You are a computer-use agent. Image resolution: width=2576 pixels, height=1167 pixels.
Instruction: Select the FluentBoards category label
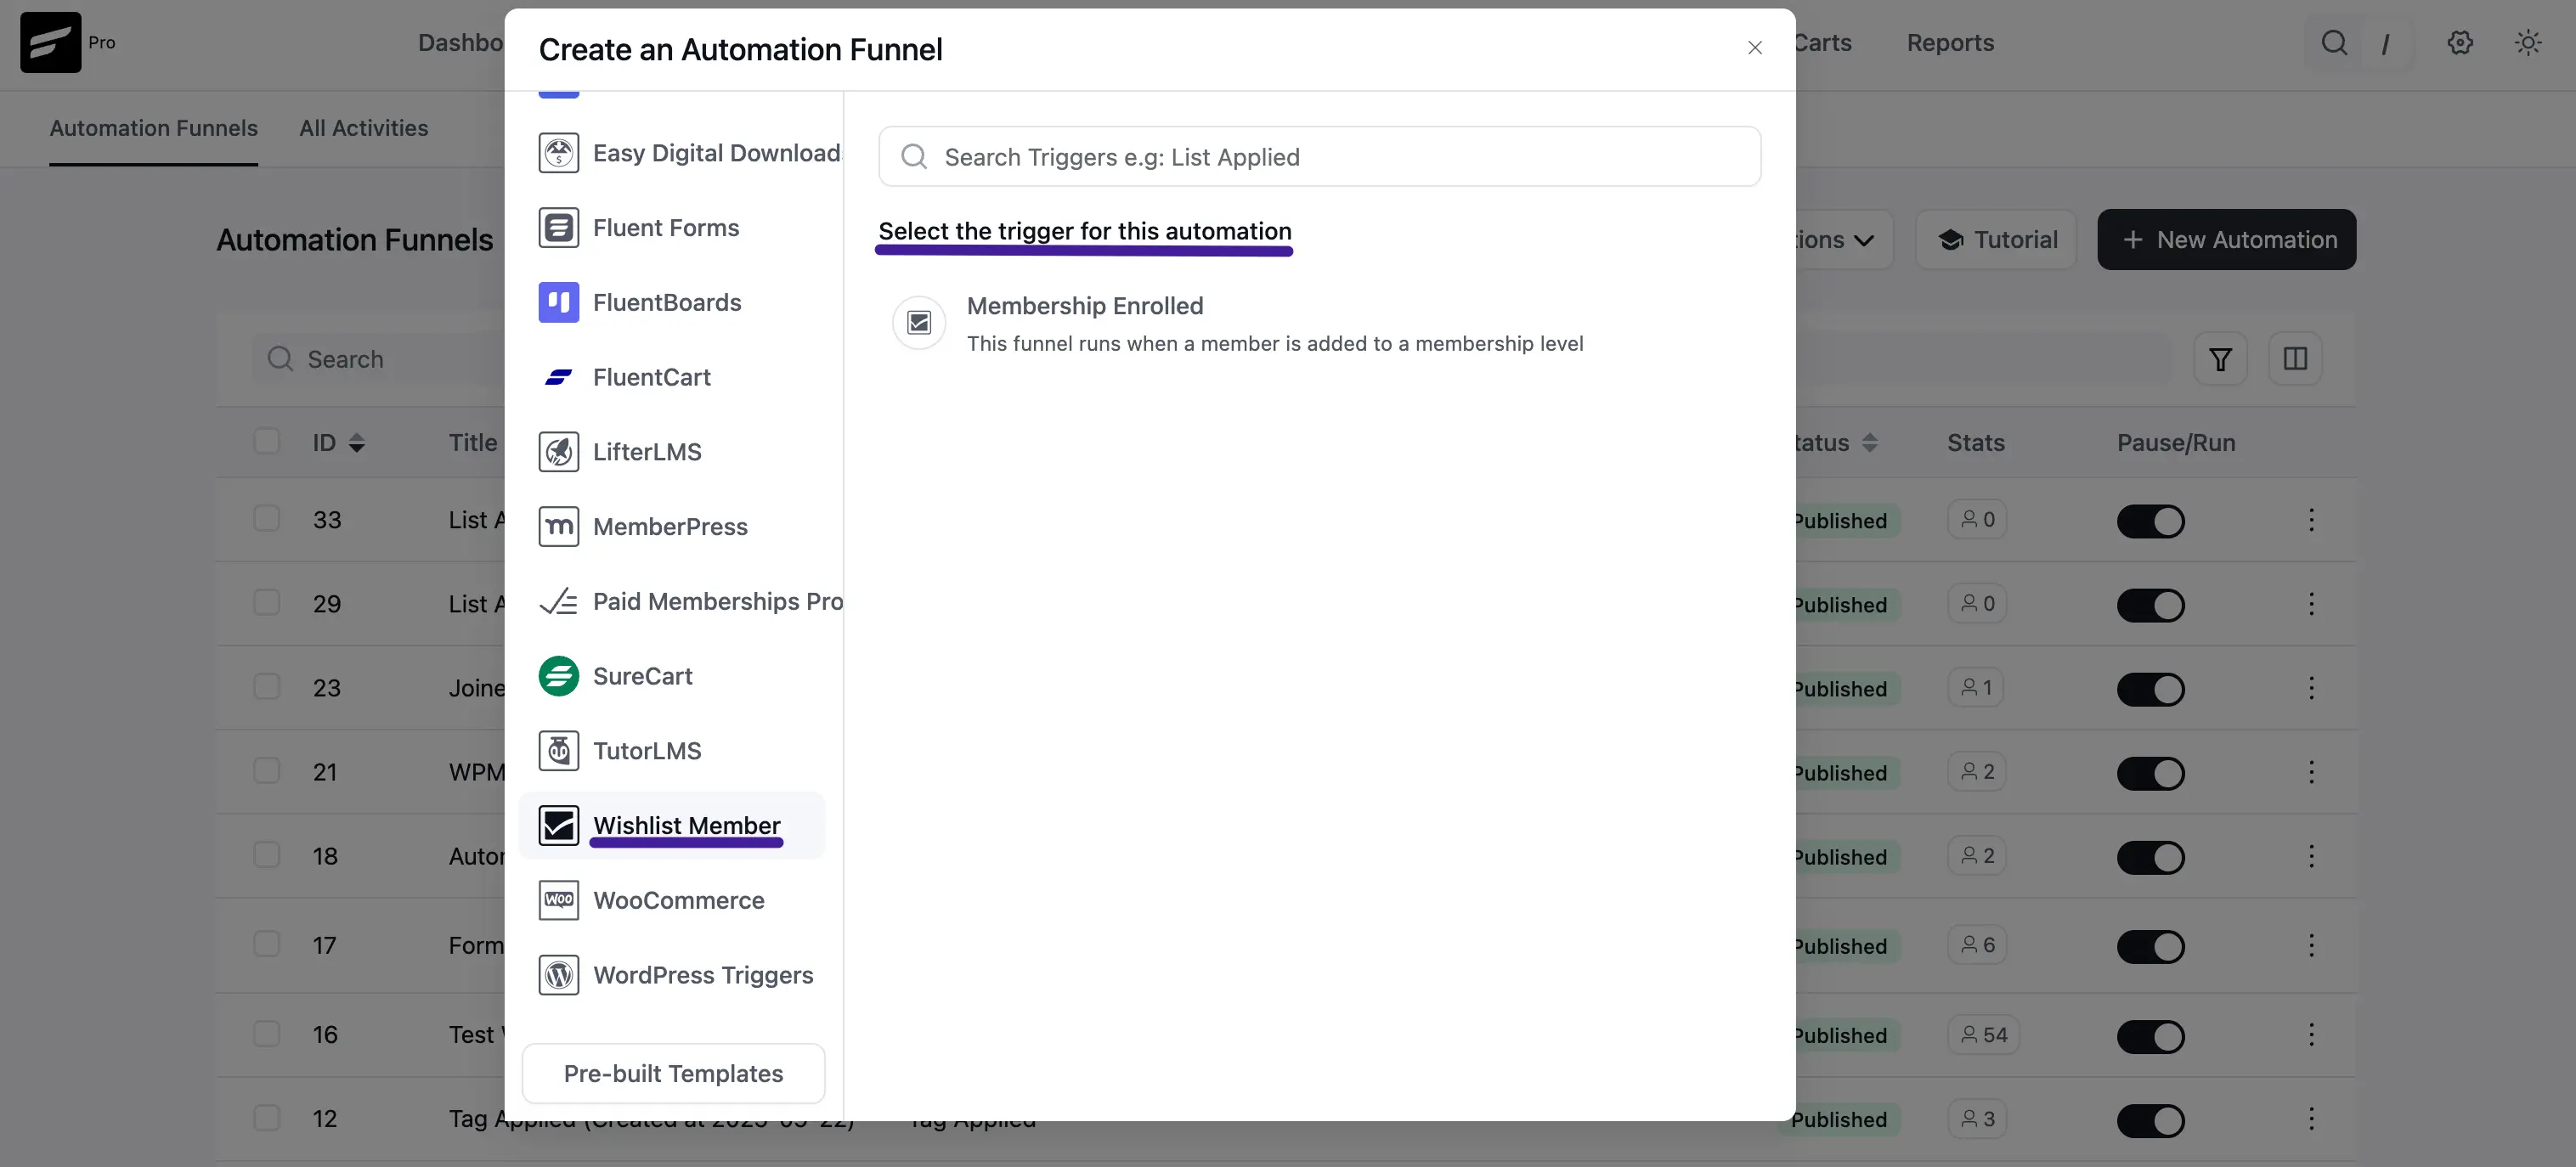(667, 302)
